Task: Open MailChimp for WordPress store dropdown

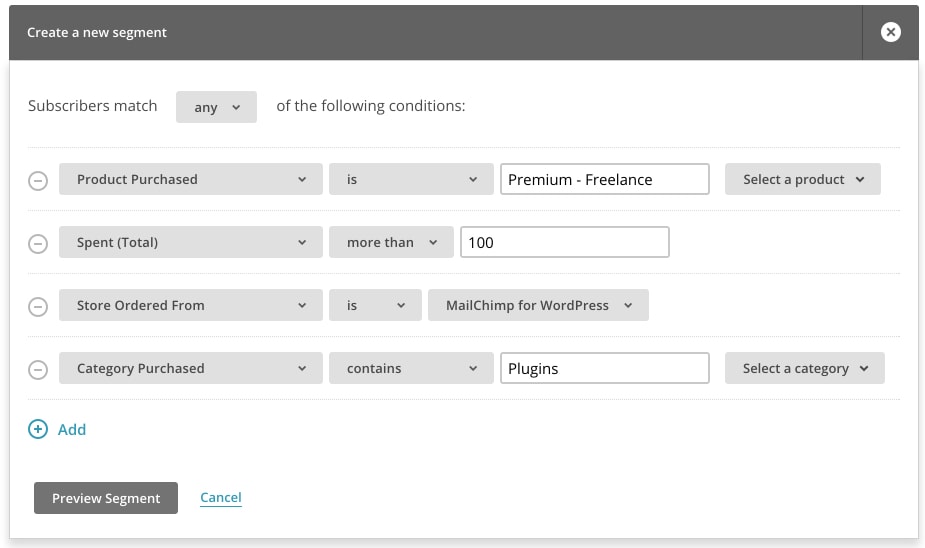Action: [538, 305]
